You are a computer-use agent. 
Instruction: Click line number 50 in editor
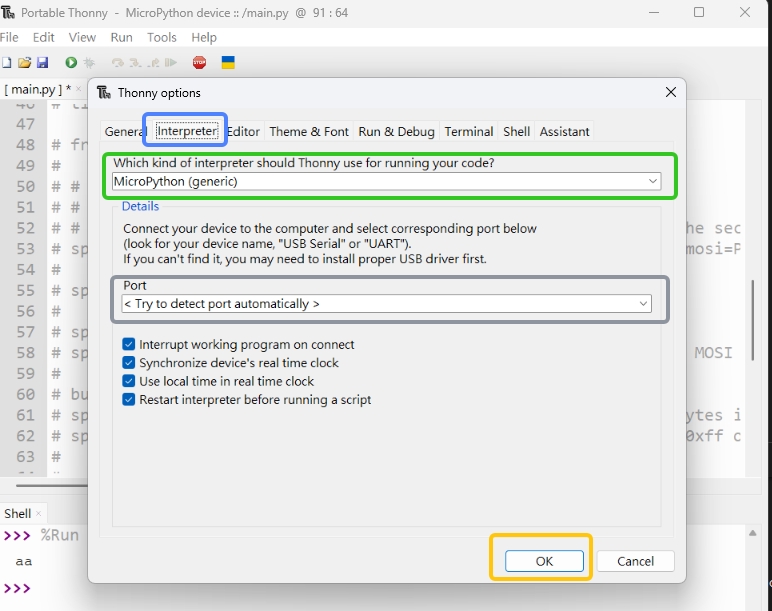[x=26, y=187]
